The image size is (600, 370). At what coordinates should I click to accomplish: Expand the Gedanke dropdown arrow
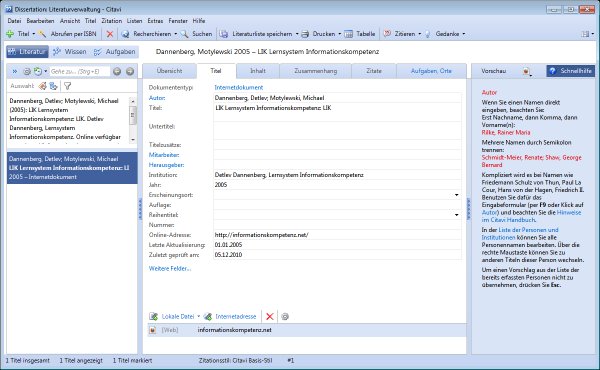pyautogui.click(x=464, y=34)
